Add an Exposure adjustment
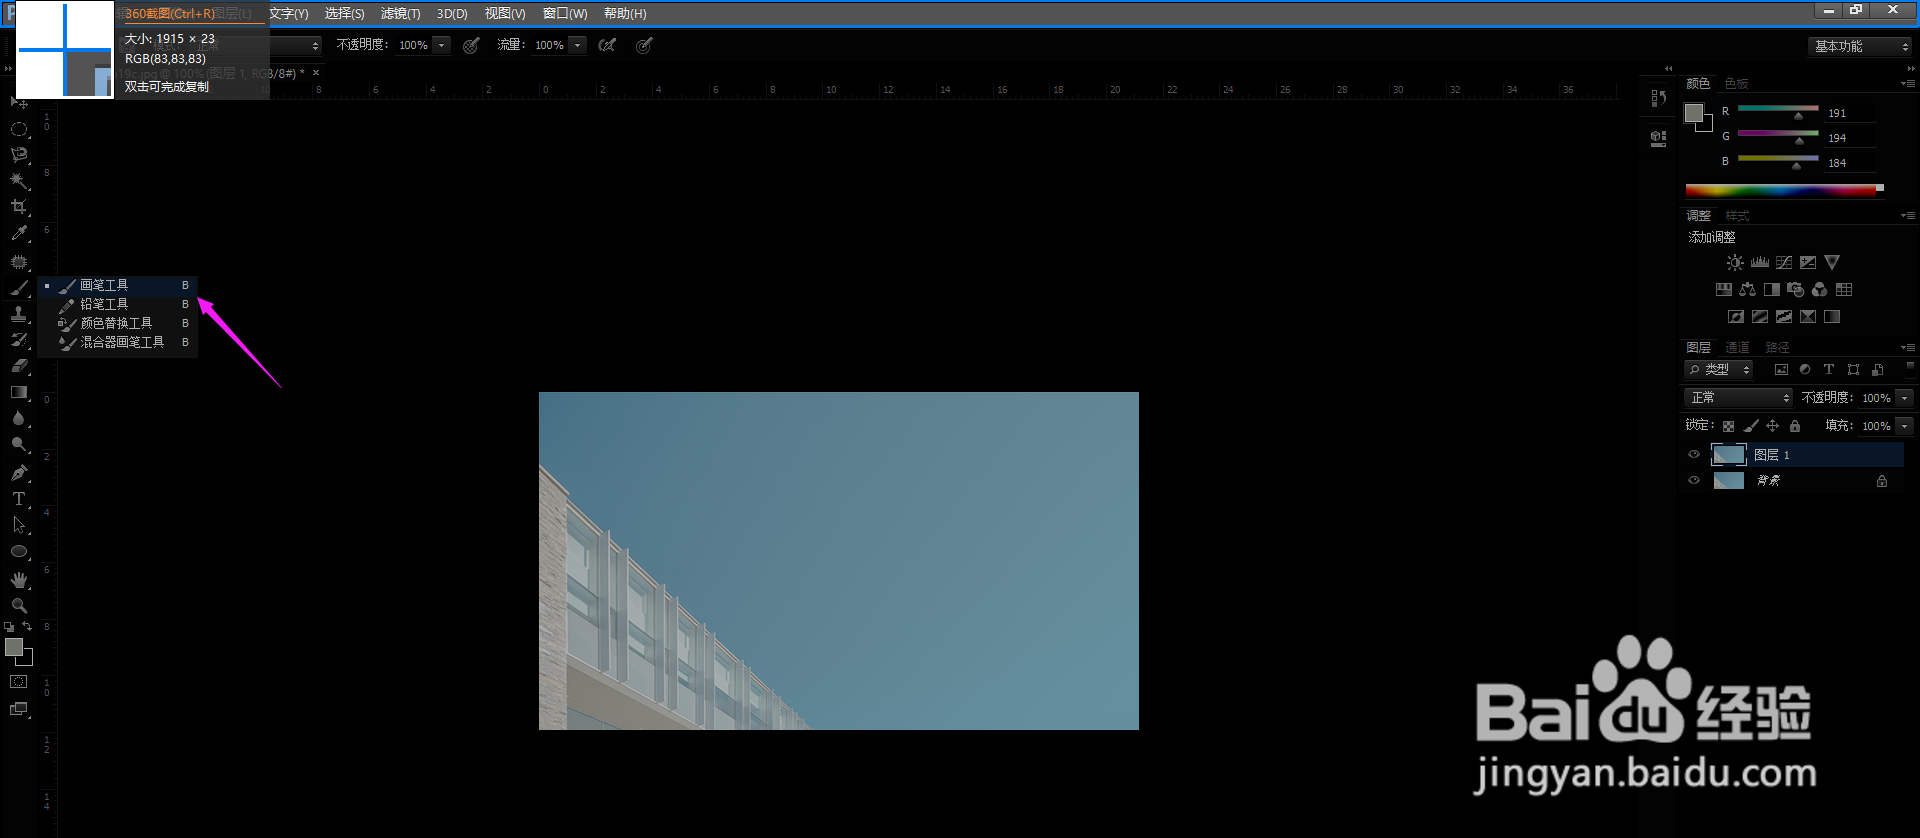Screen dimensions: 1920x838 point(1808,262)
